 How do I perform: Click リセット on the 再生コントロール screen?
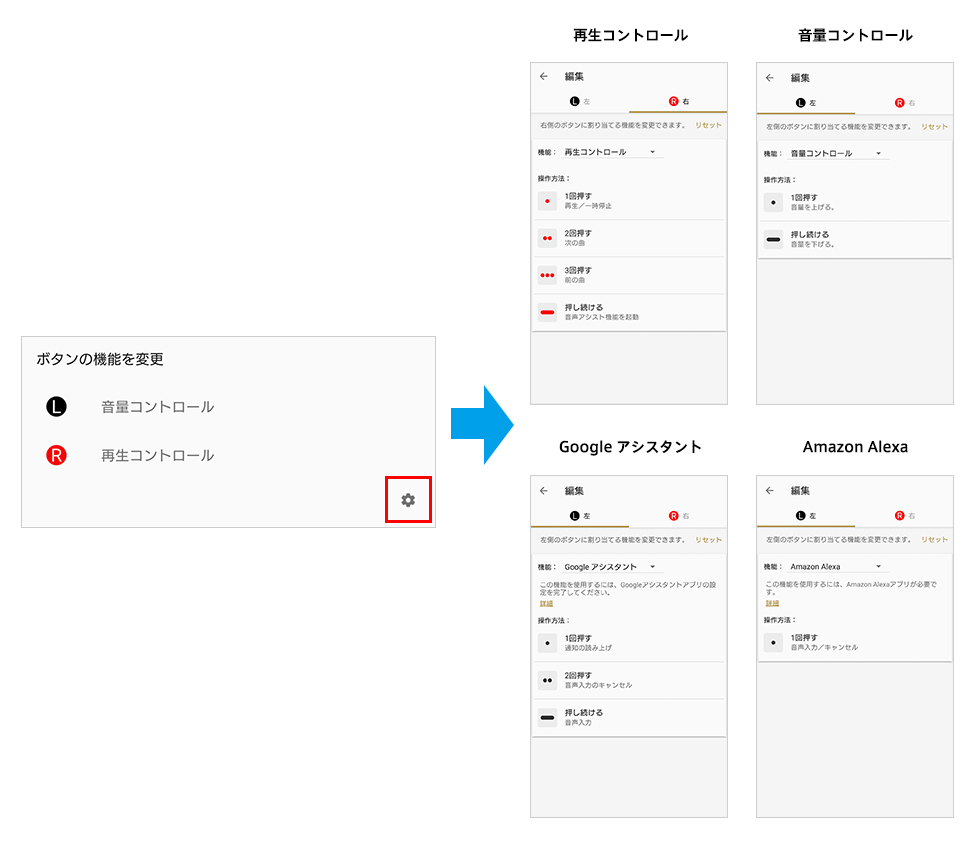pyautogui.click(x=708, y=126)
